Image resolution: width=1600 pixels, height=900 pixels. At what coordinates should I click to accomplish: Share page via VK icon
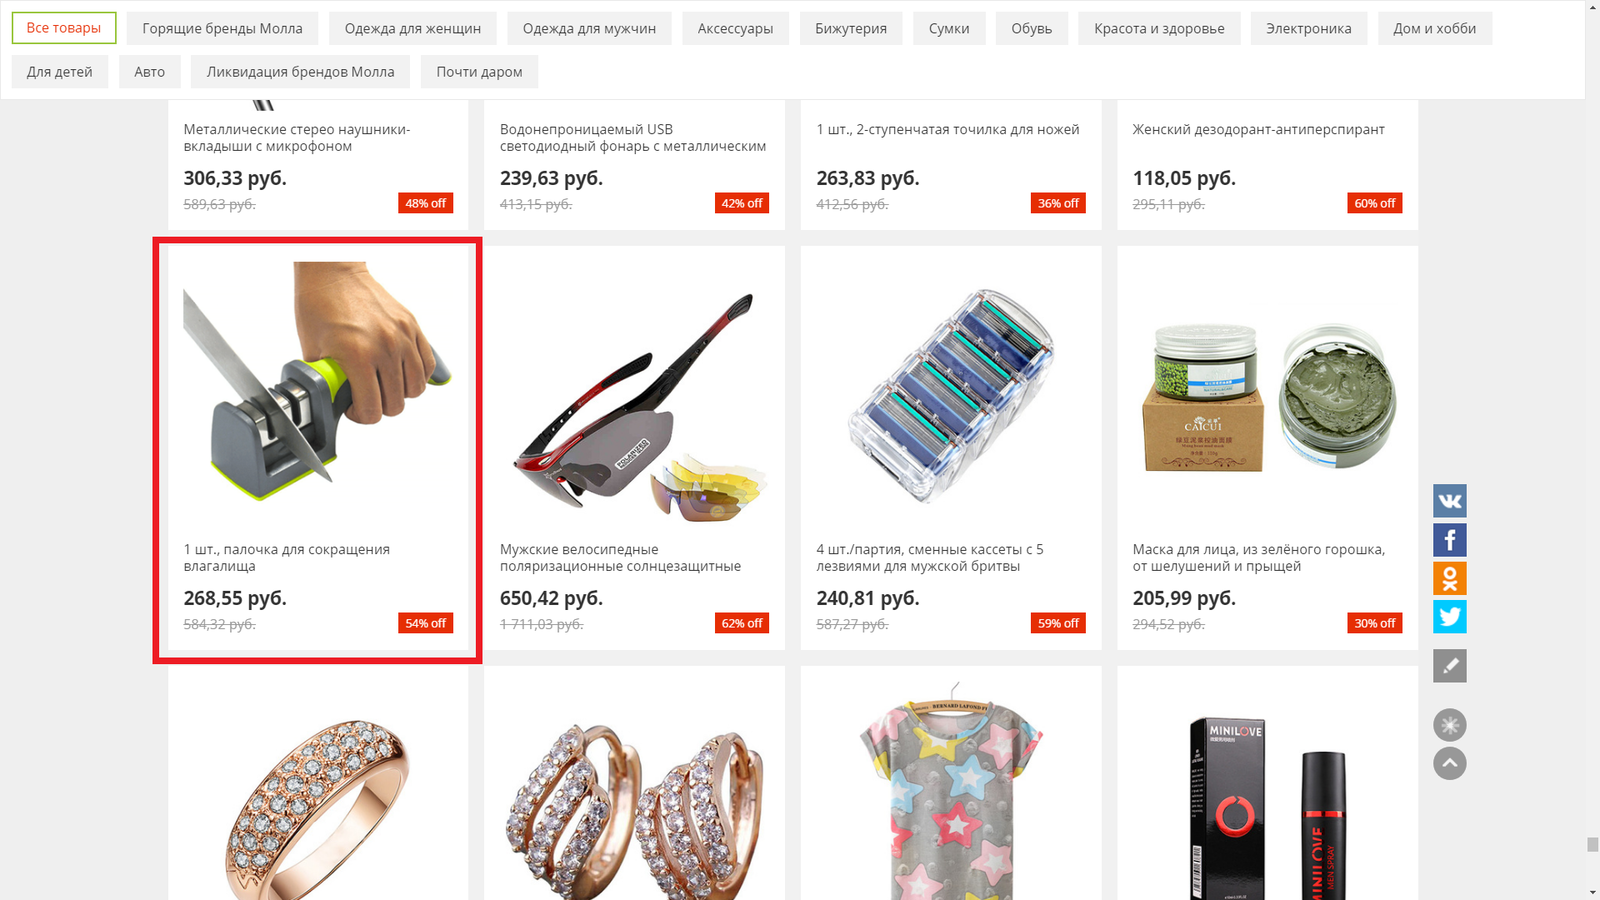pos(1449,501)
